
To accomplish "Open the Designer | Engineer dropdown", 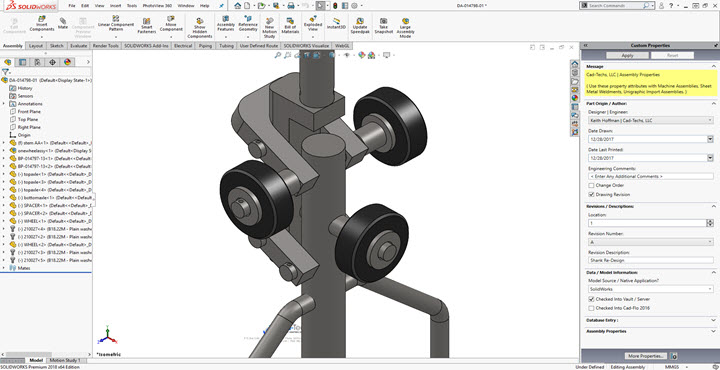I will tap(650, 120).
